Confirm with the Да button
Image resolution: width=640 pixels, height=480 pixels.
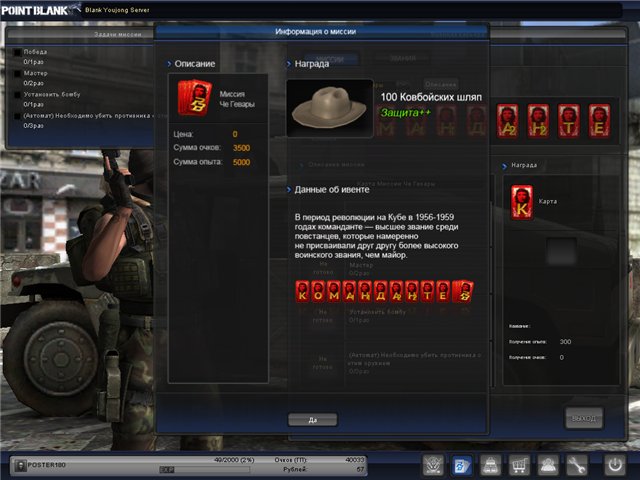(313, 420)
